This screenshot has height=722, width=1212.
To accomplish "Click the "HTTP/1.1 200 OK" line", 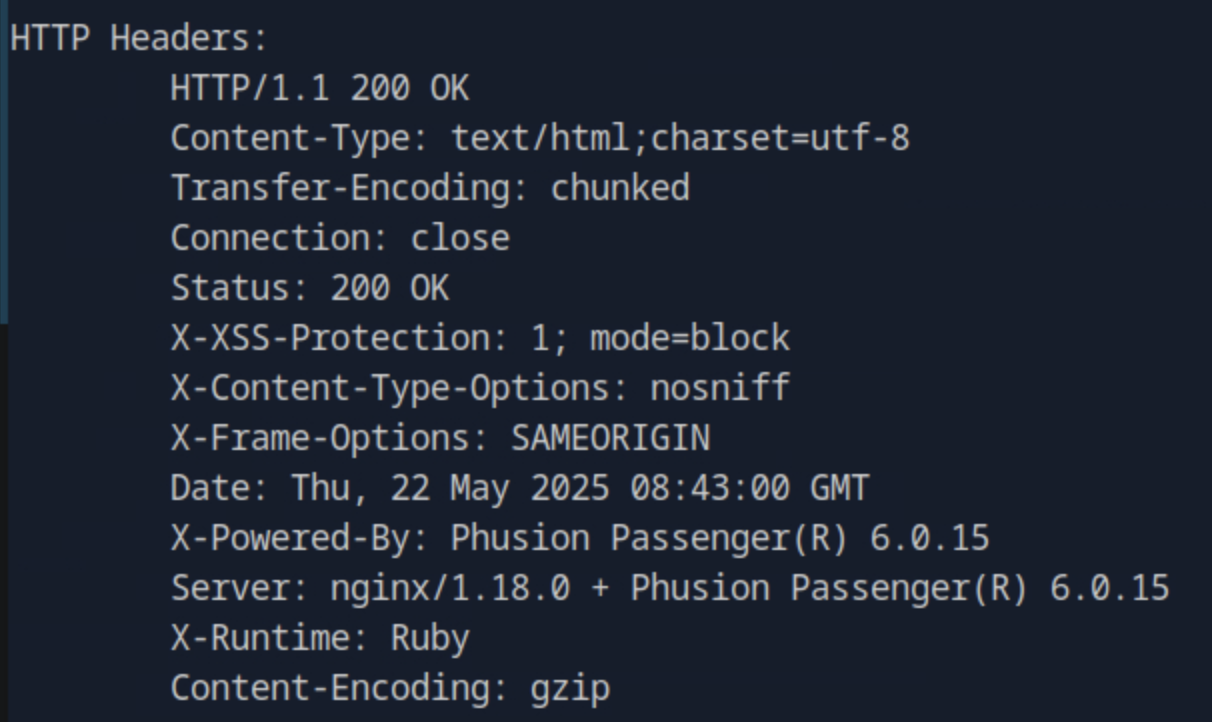I will (319, 88).
